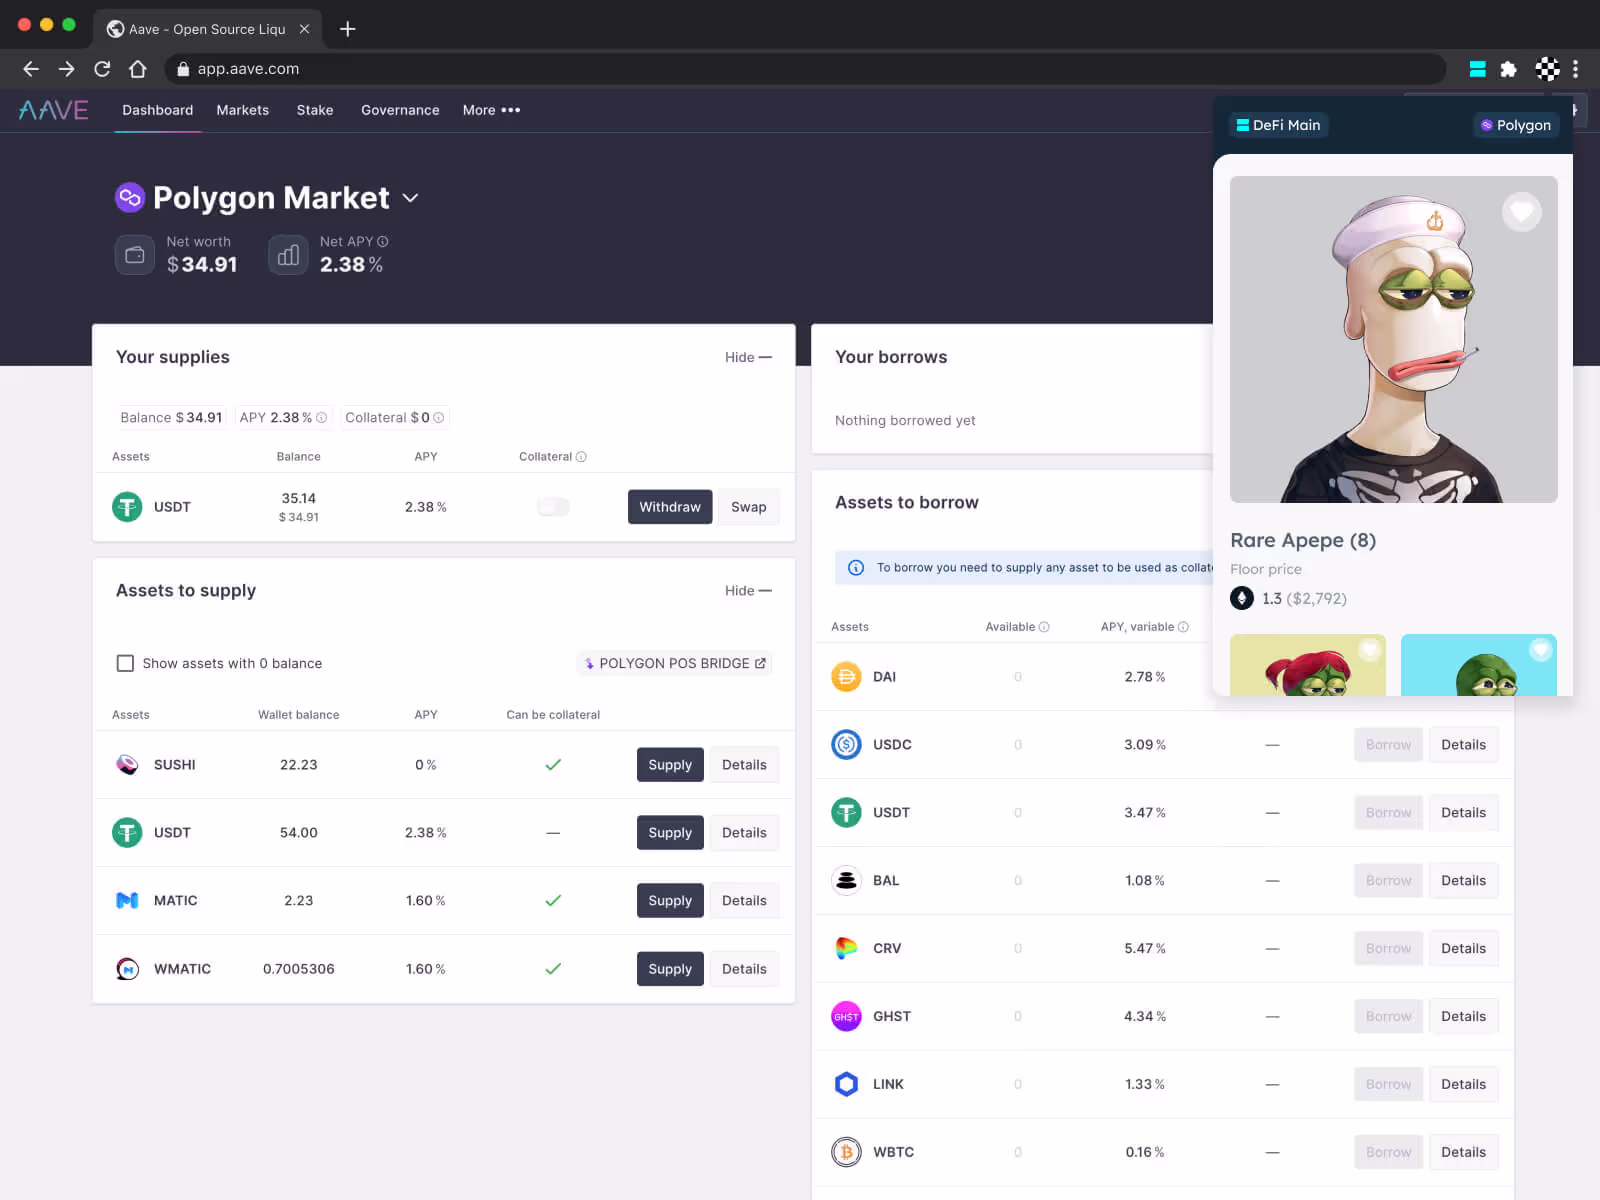This screenshot has height=1200, width=1600.
Task: Click the ETH floor price icon
Action: pyautogui.click(x=1242, y=599)
